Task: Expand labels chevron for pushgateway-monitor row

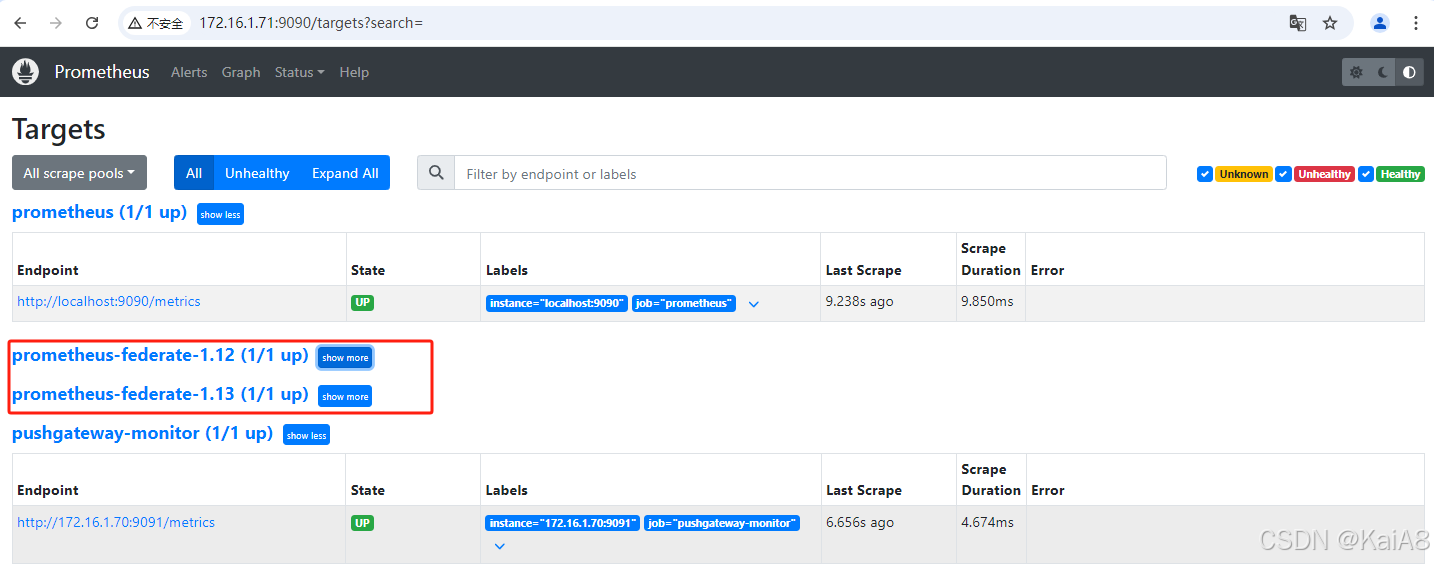Action: point(500,546)
